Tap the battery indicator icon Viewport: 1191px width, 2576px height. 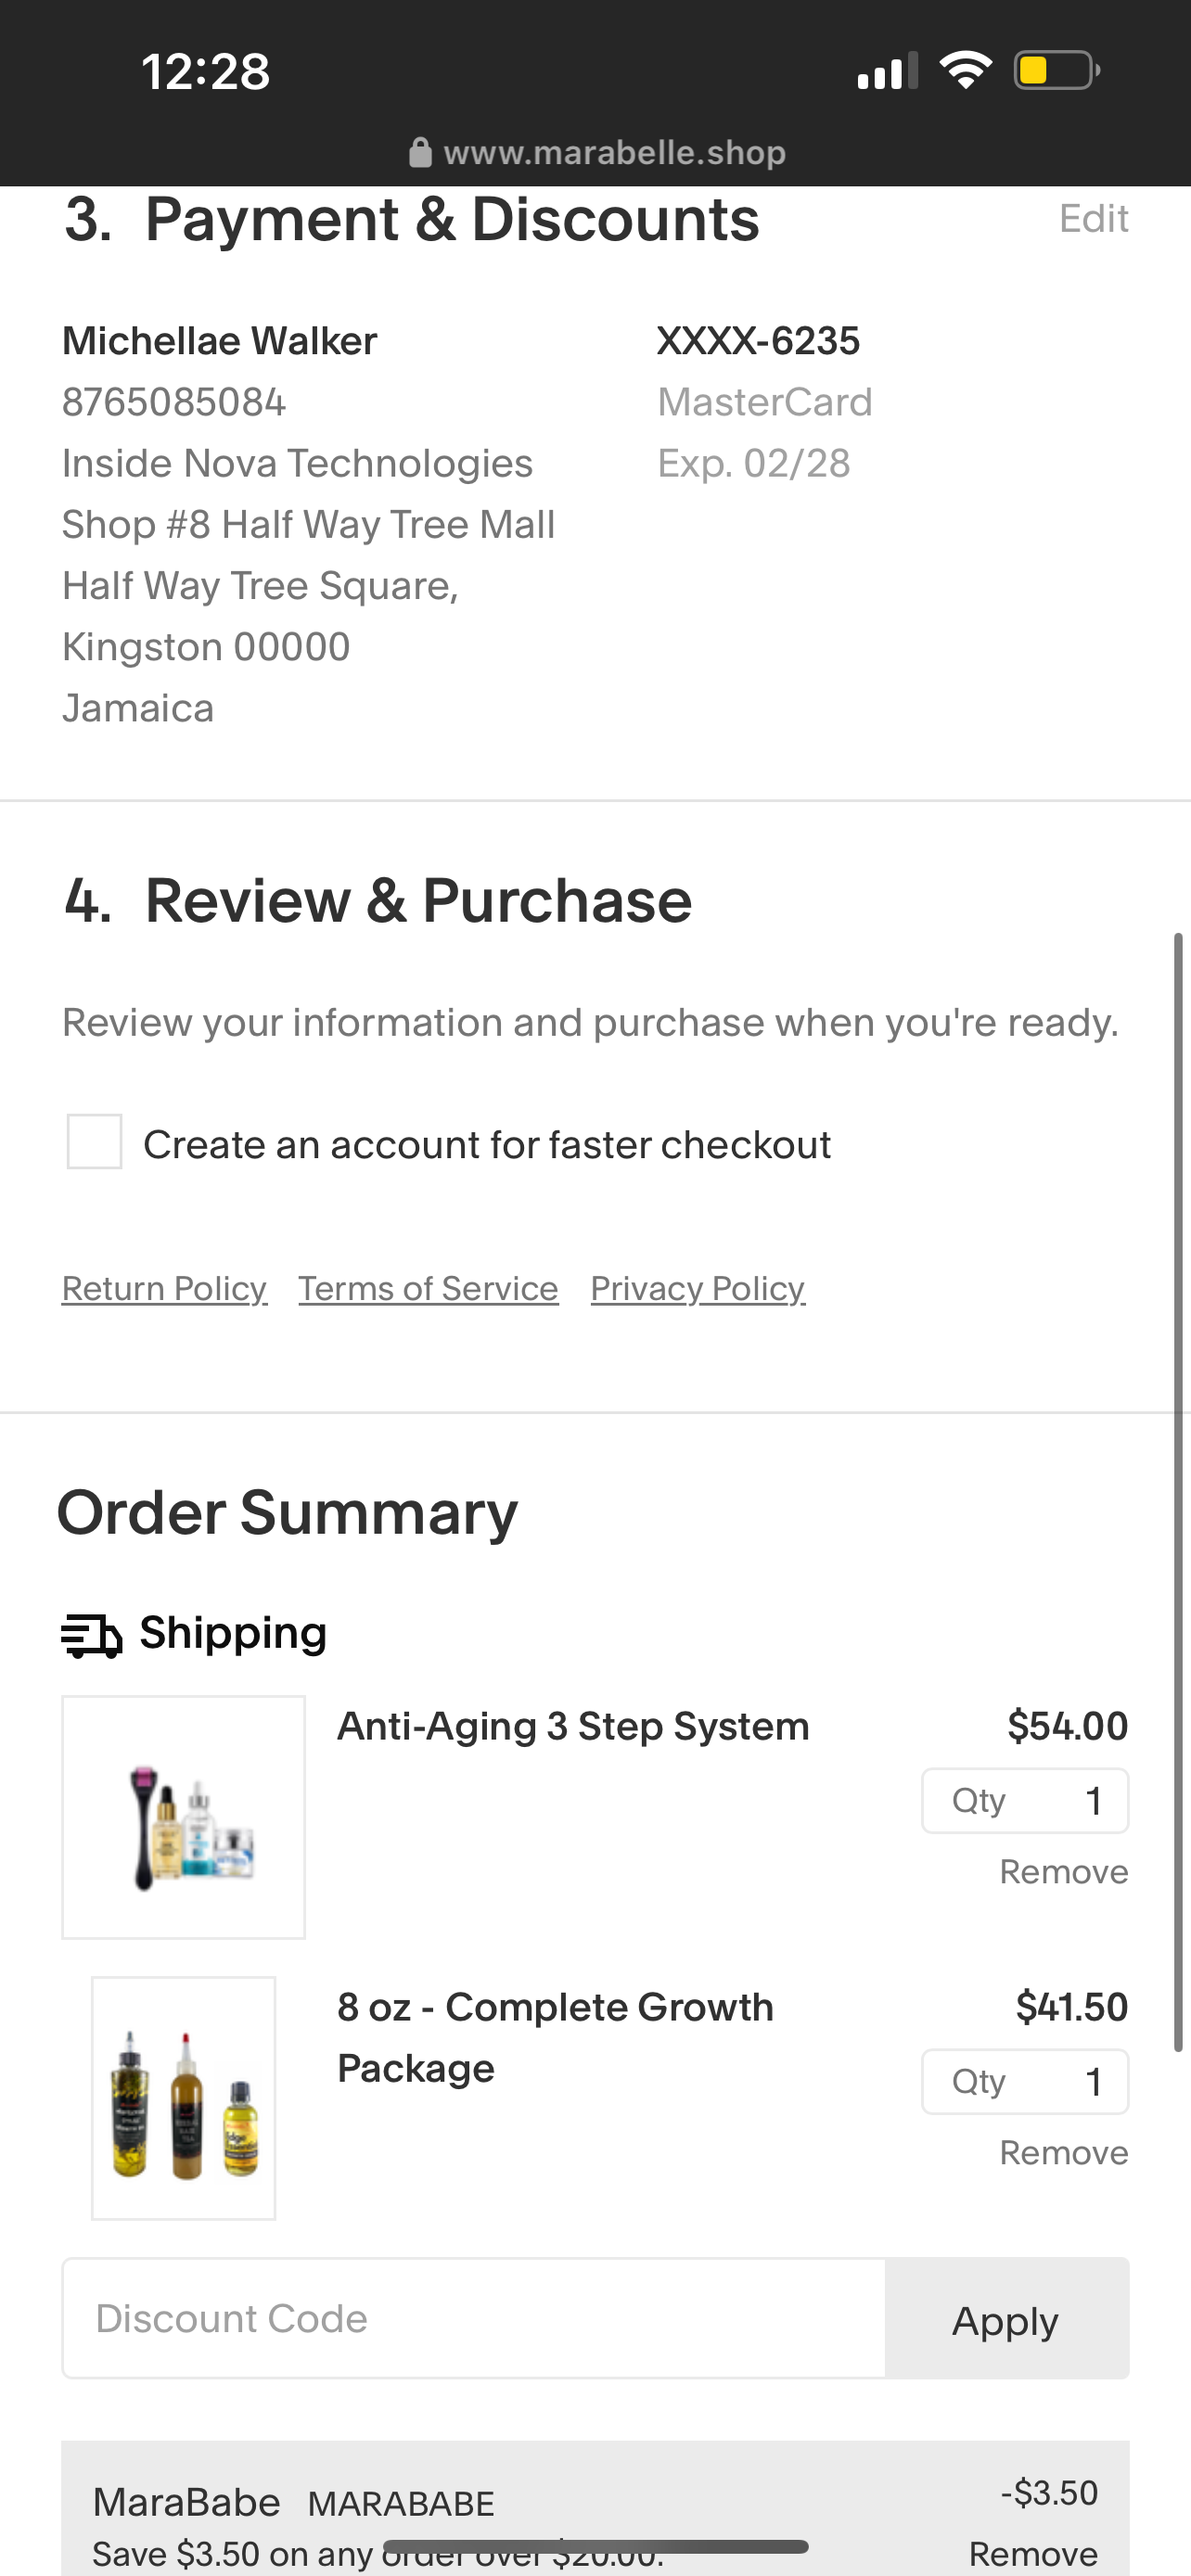[1057, 71]
